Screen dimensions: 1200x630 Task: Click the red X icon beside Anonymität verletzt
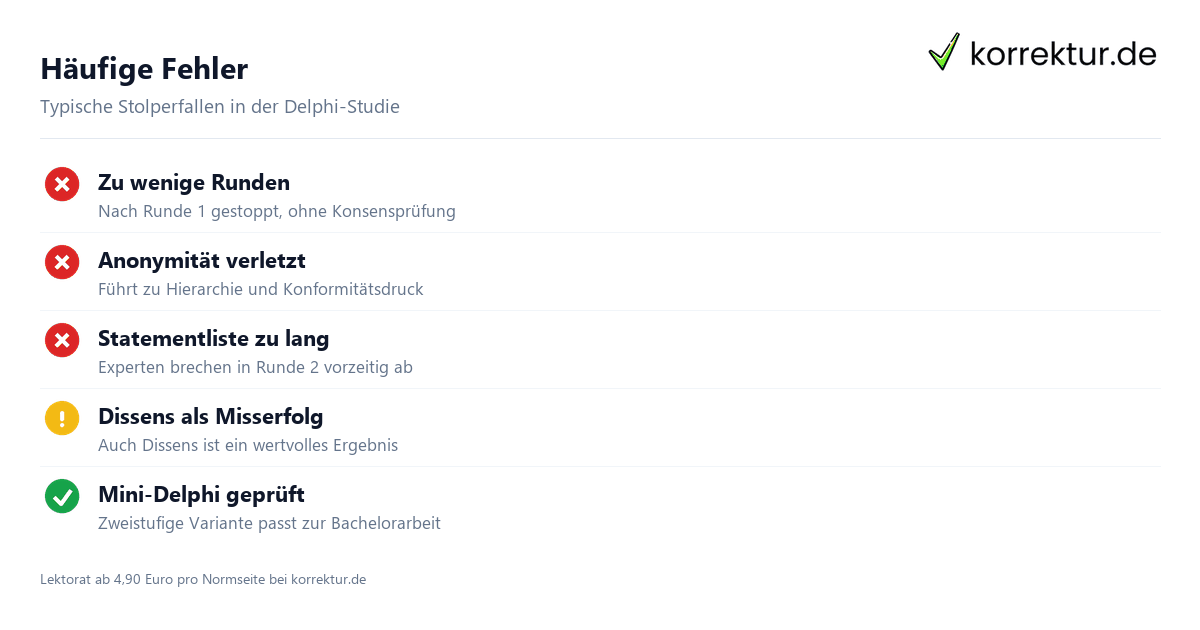pyautogui.click(x=62, y=262)
